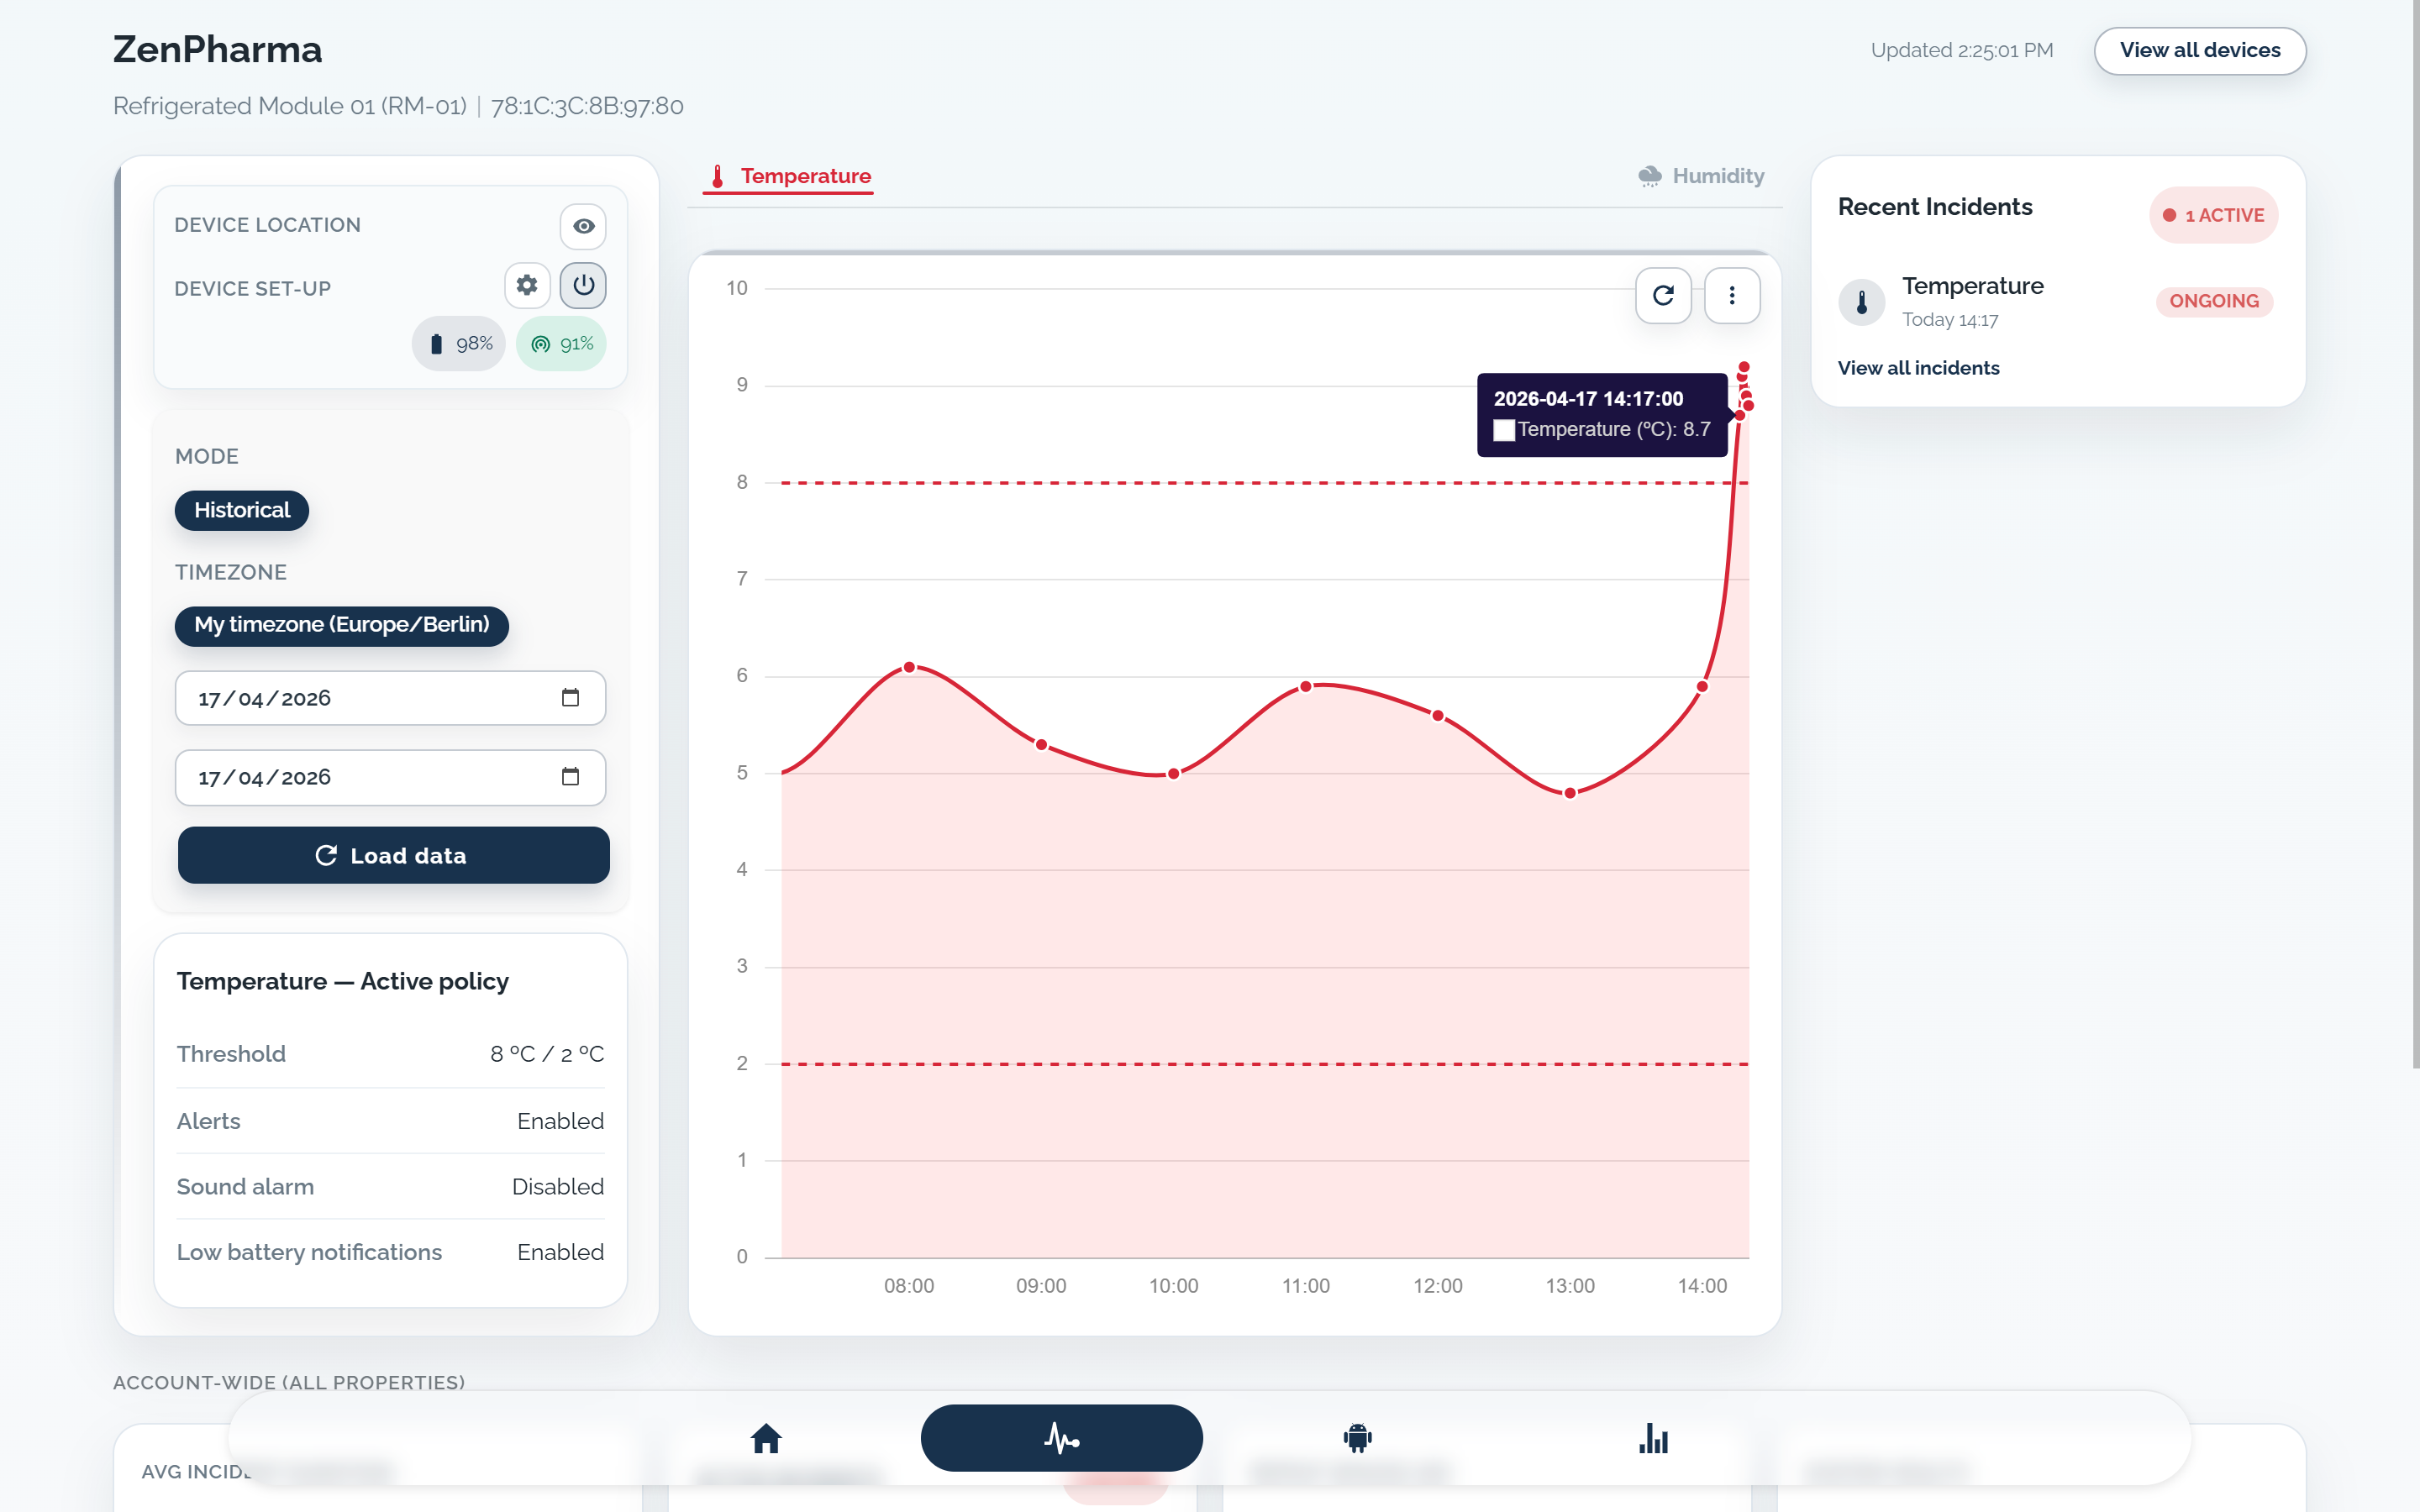This screenshot has width=2420, height=1512.
Task: Open the chart three-dot options menu
Action: coord(1732,295)
